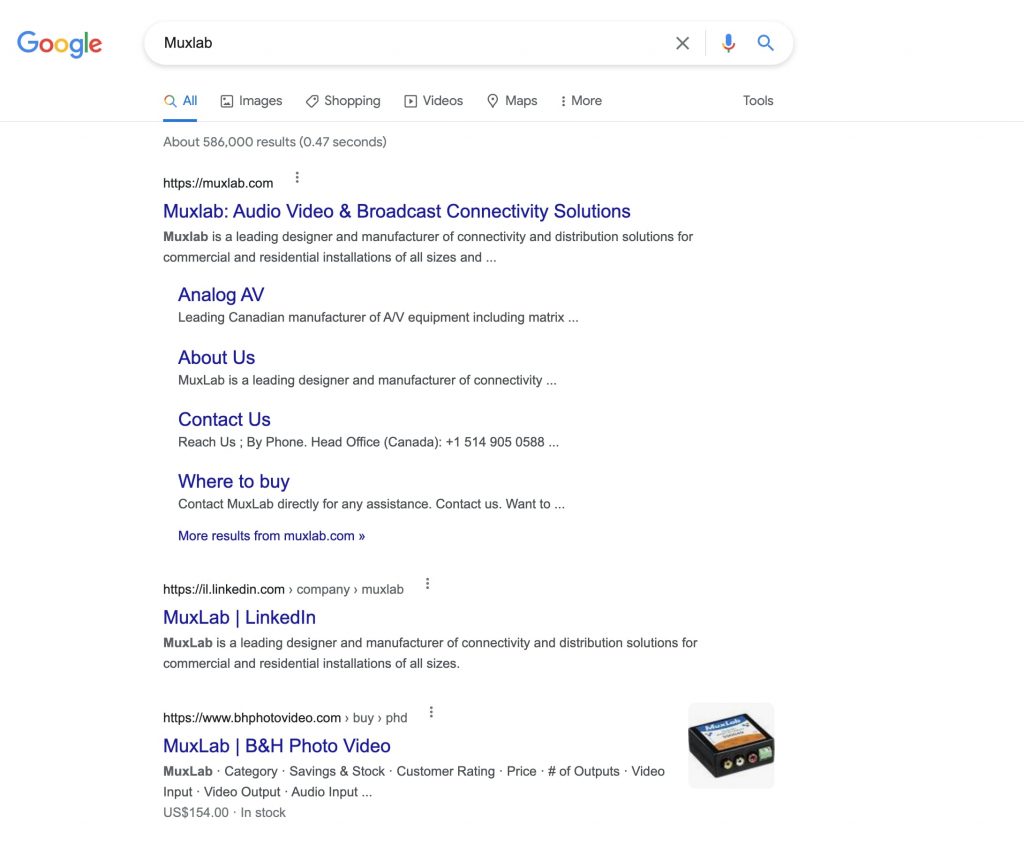Open the Contact Us sitelink

coord(224,419)
